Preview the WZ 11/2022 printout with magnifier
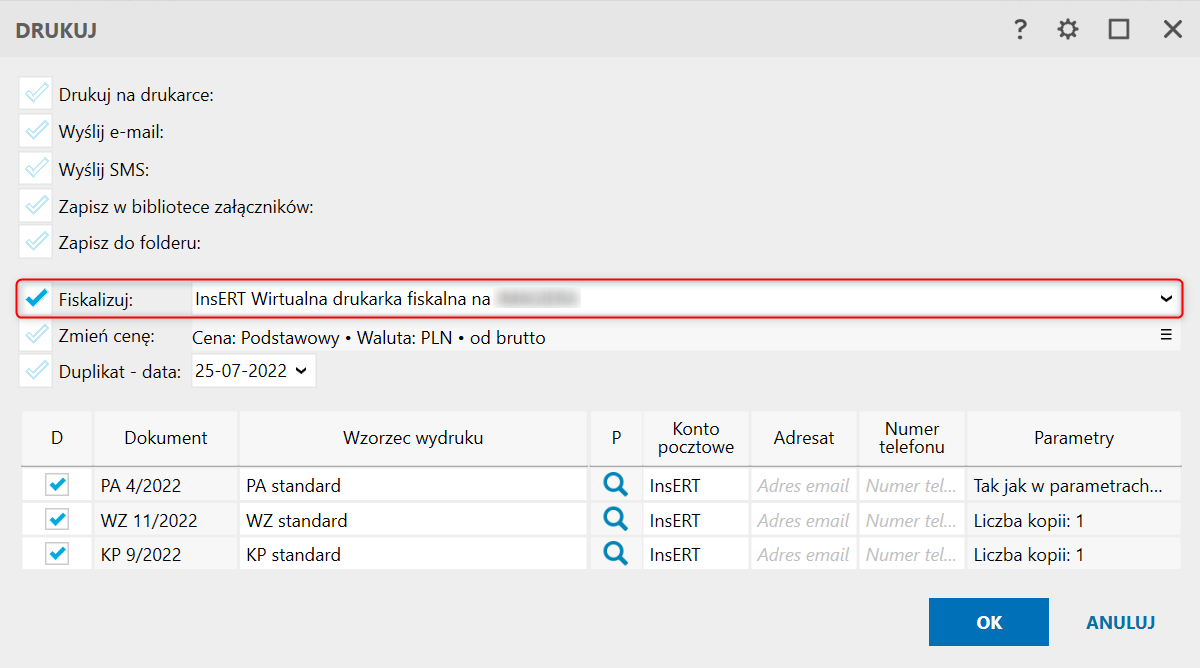Image resolution: width=1200 pixels, height=668 pixels. [615, 520]
